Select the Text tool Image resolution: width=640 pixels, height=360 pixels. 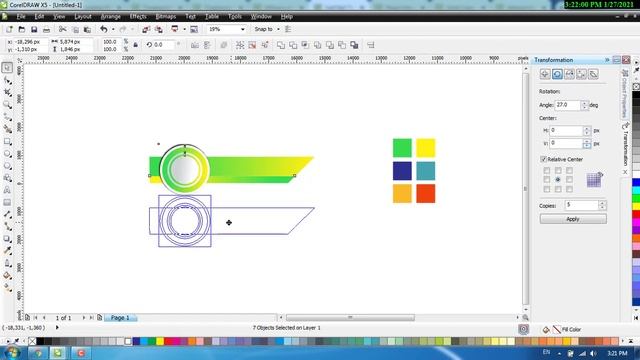point(7,190)
